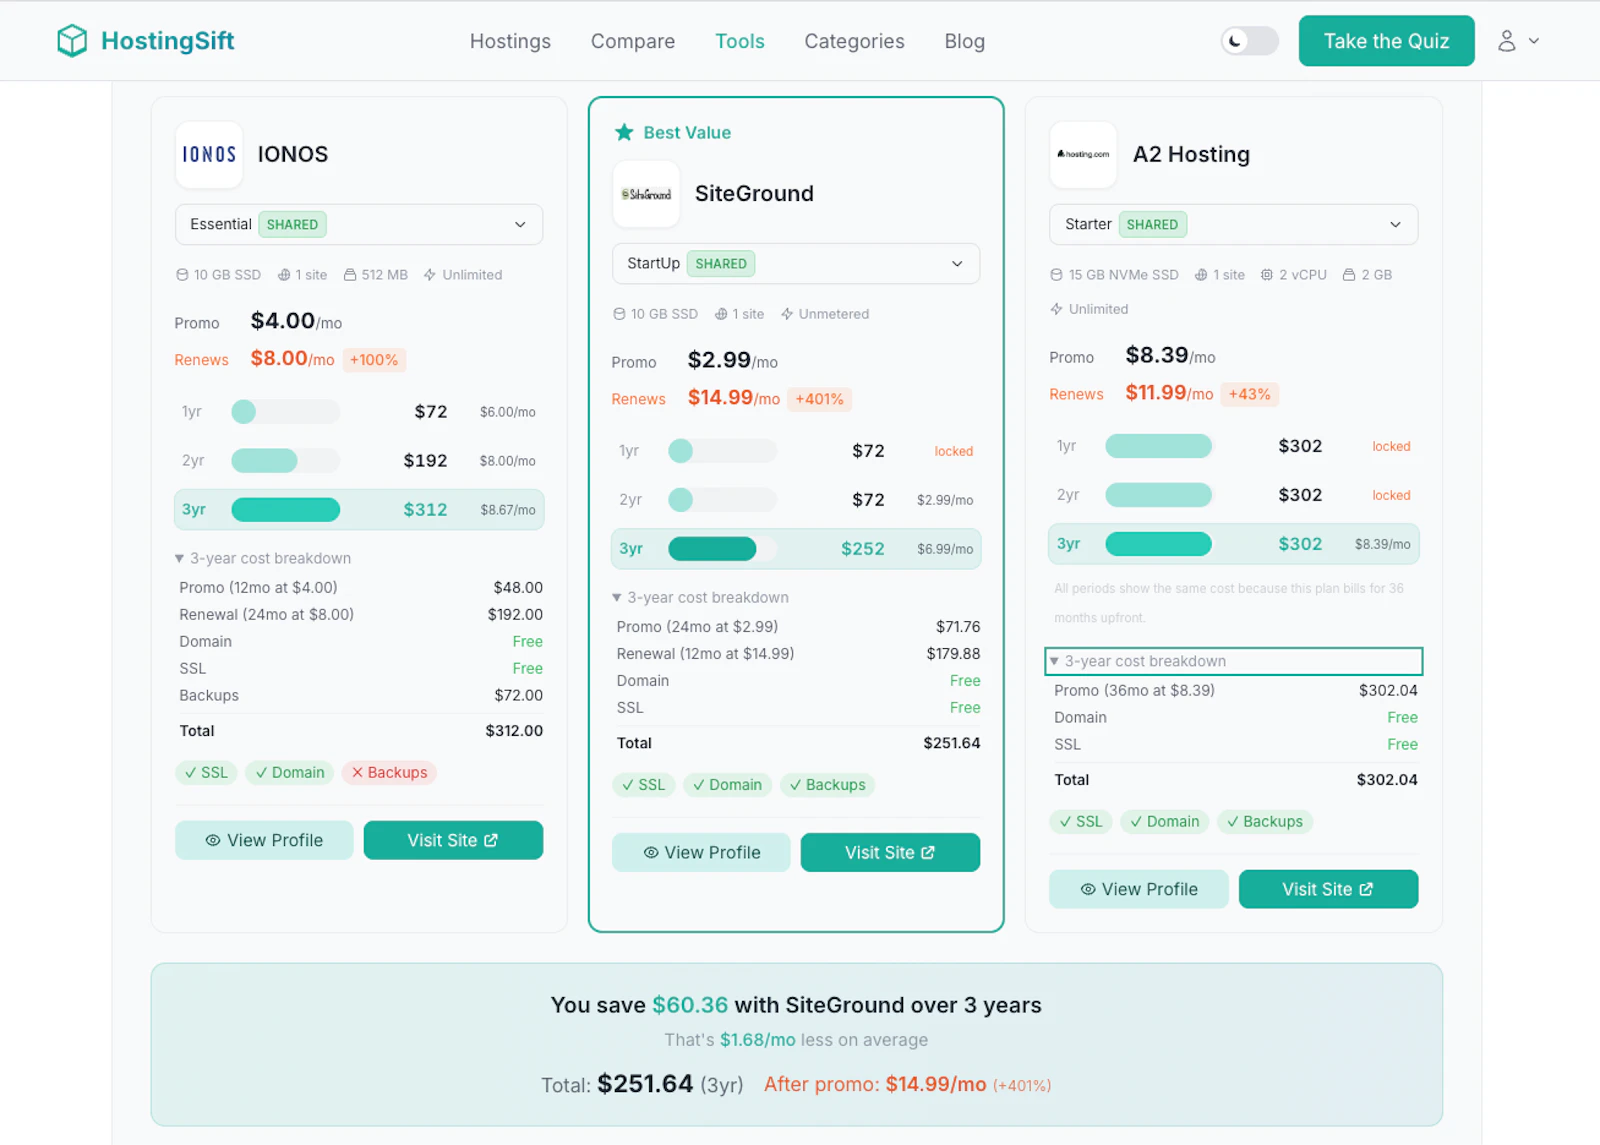Click the IONOS Backups unavailable badge
Viewport: 1600px width, 1145px height.
(389, 772)
